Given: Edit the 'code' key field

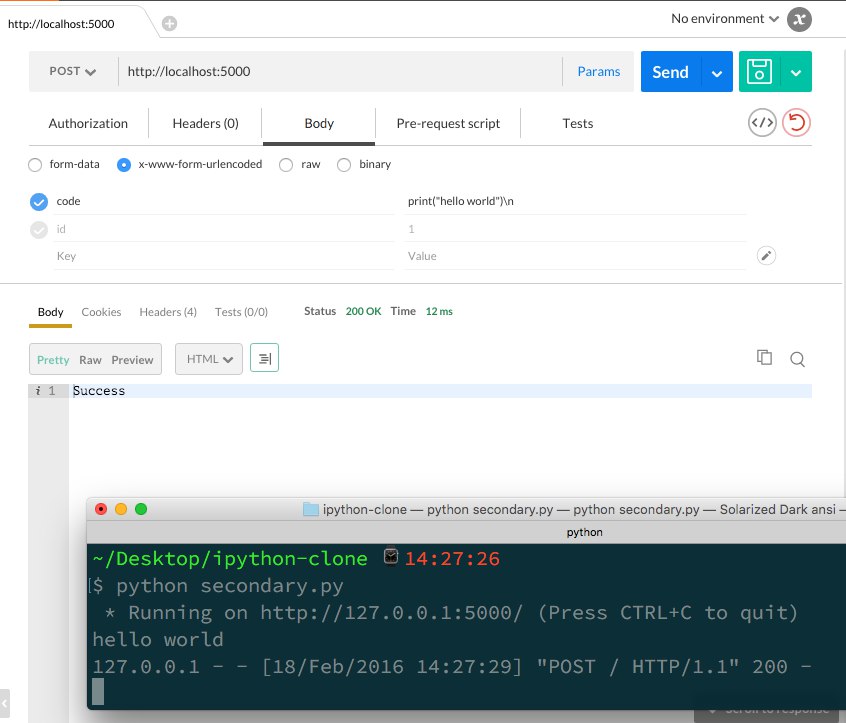Looking at the screenshot, I should [223, 201].
